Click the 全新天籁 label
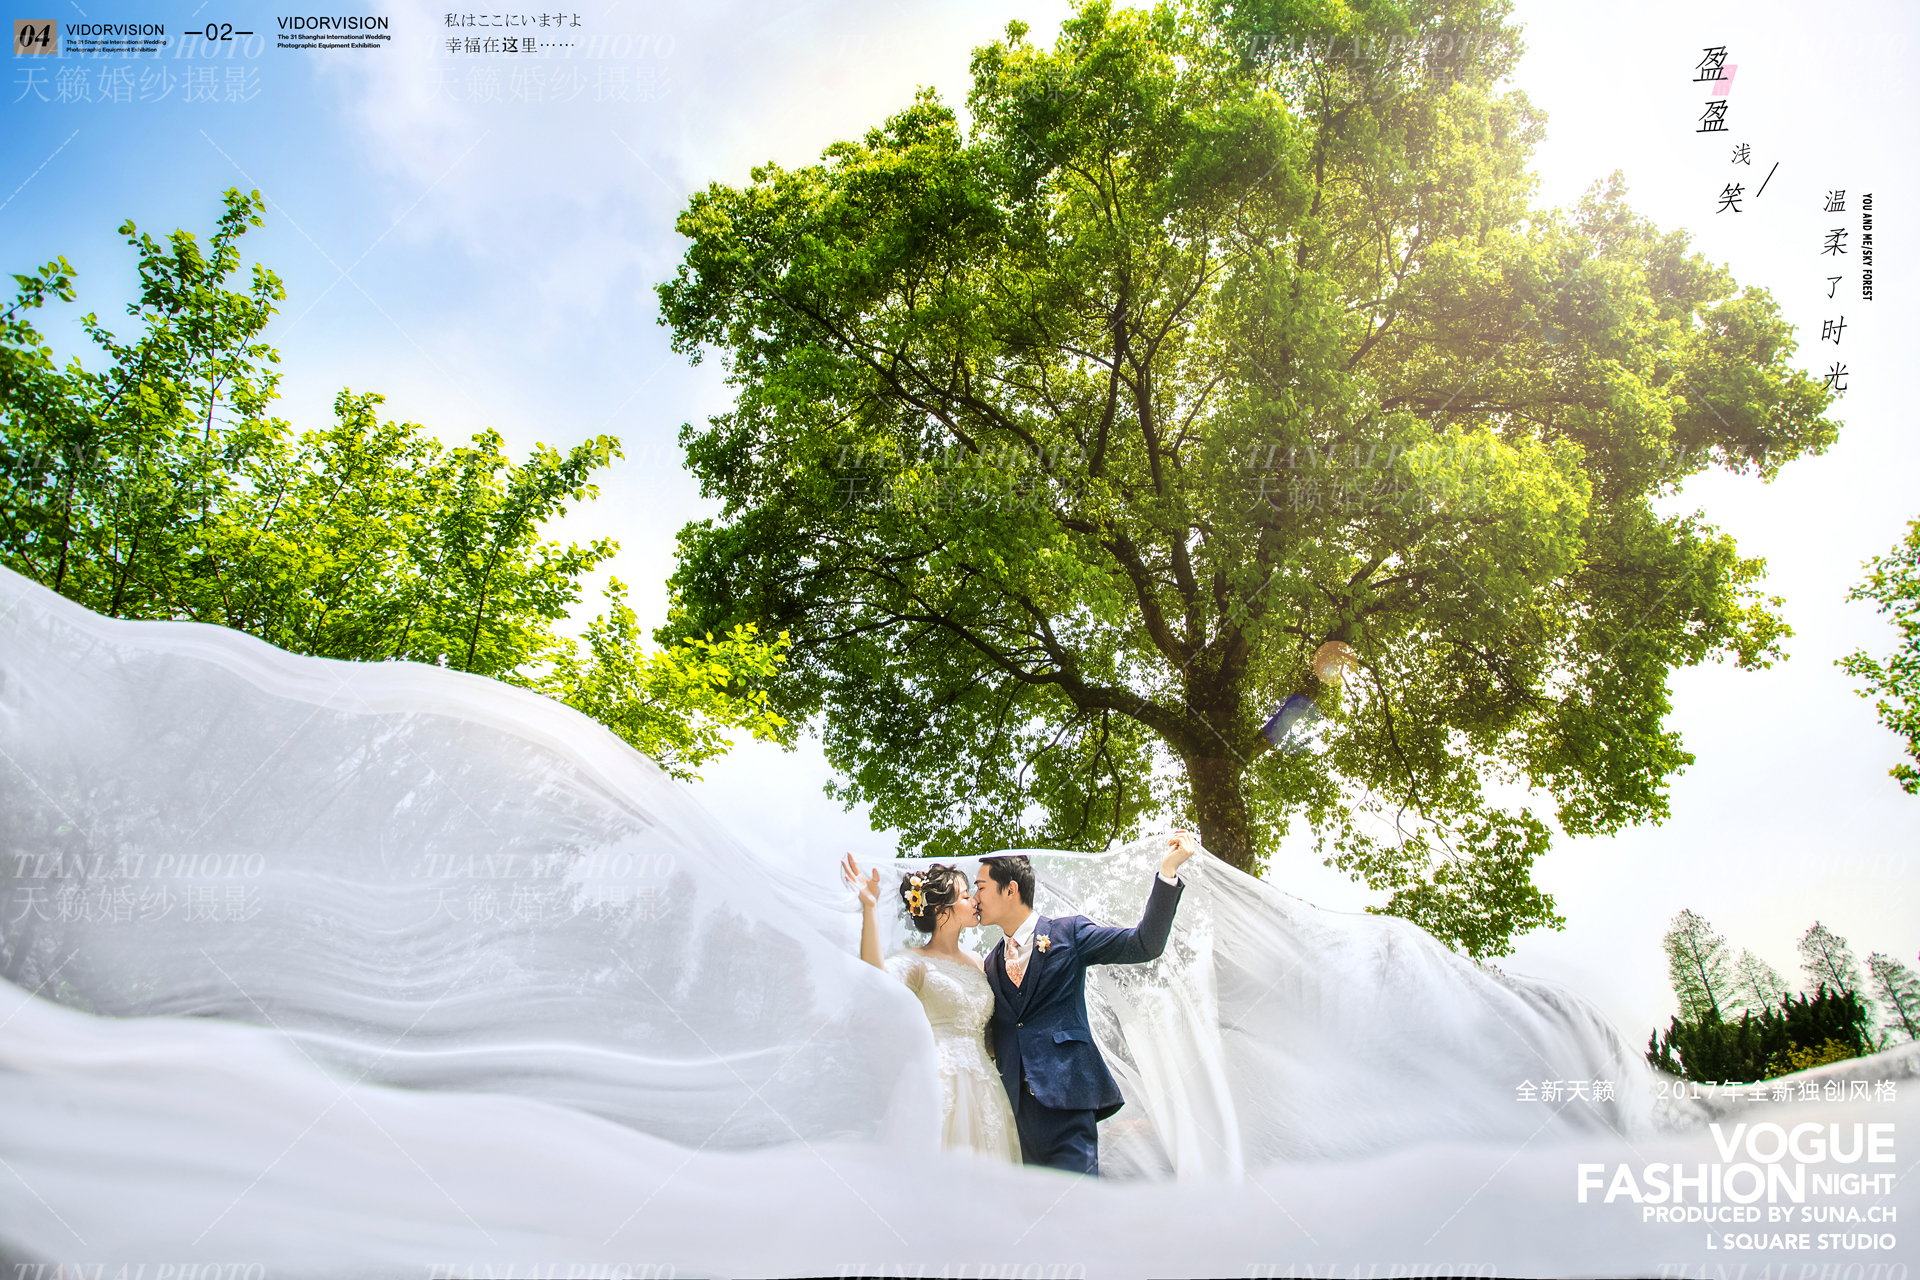 pyautogui.click(x=1565, y=1091)
